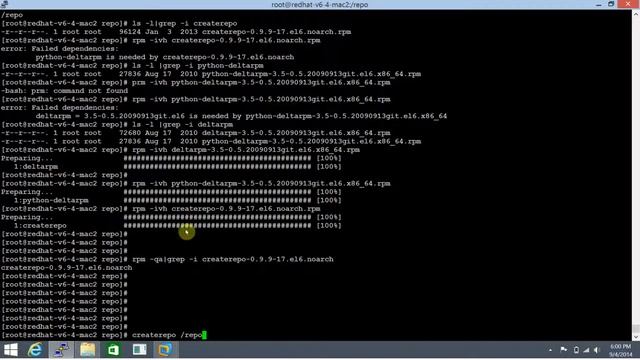640x360 pixels.
Task: Open the Action Center flag icon
Action: 564,350
